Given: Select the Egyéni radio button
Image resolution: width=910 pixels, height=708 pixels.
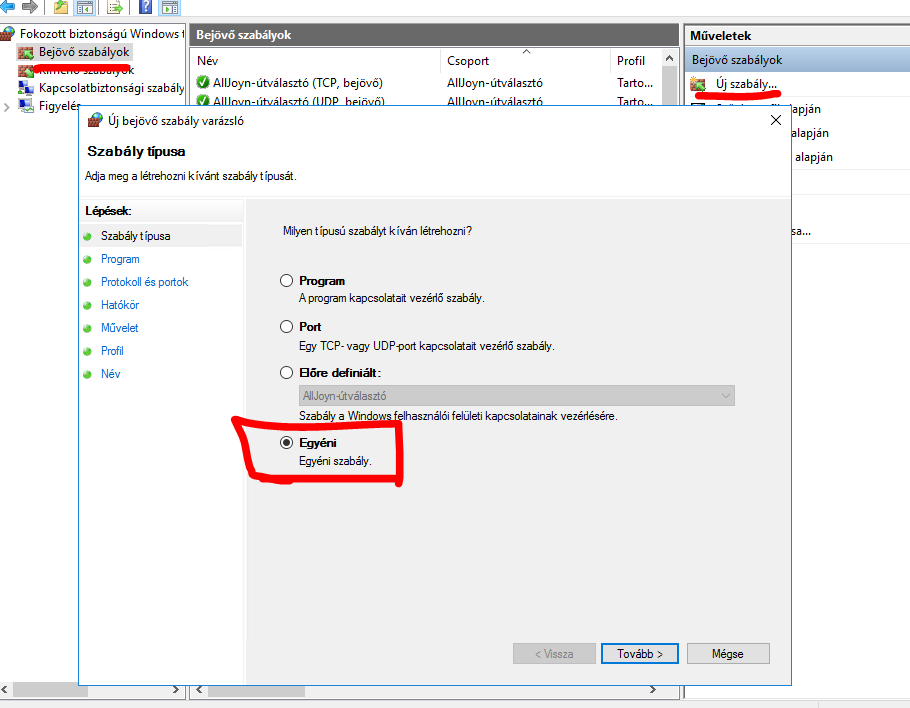Looking at the screenshot, I should [287, 442].
